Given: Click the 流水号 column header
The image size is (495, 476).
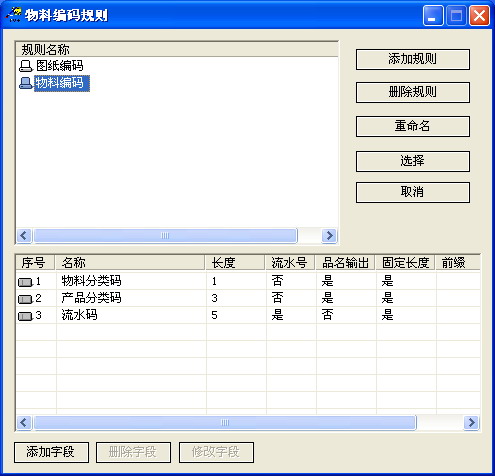Looking at the screenshot, I should point(290,263).
